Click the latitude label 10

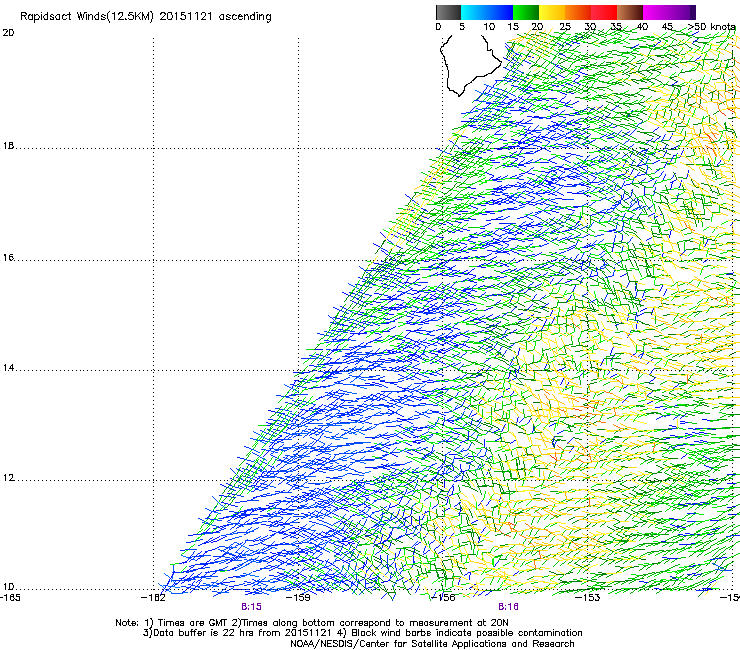click(8, 587)
